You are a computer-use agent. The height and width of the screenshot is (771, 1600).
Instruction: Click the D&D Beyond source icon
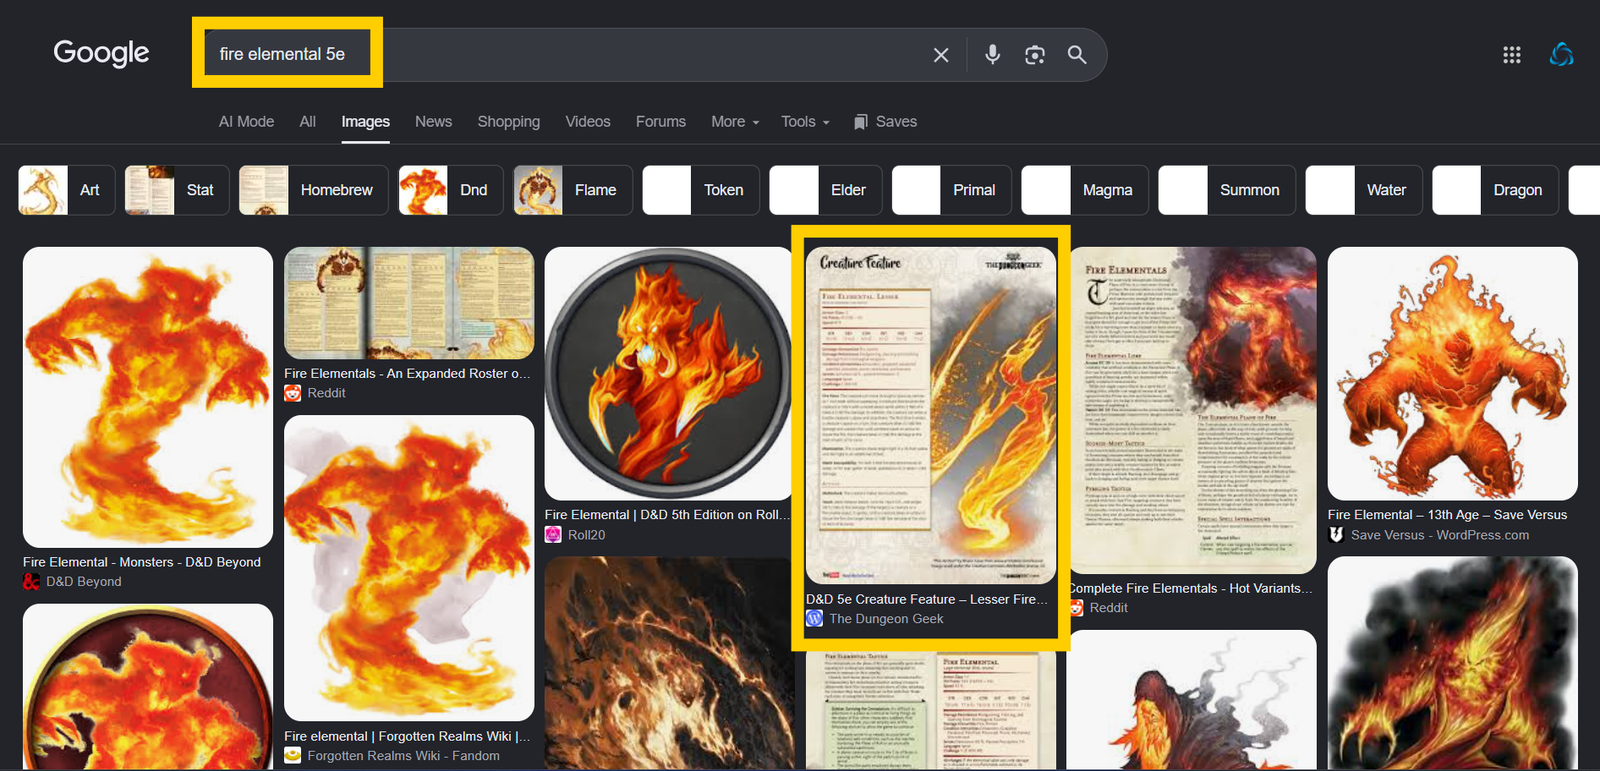[x=32, y=581]
